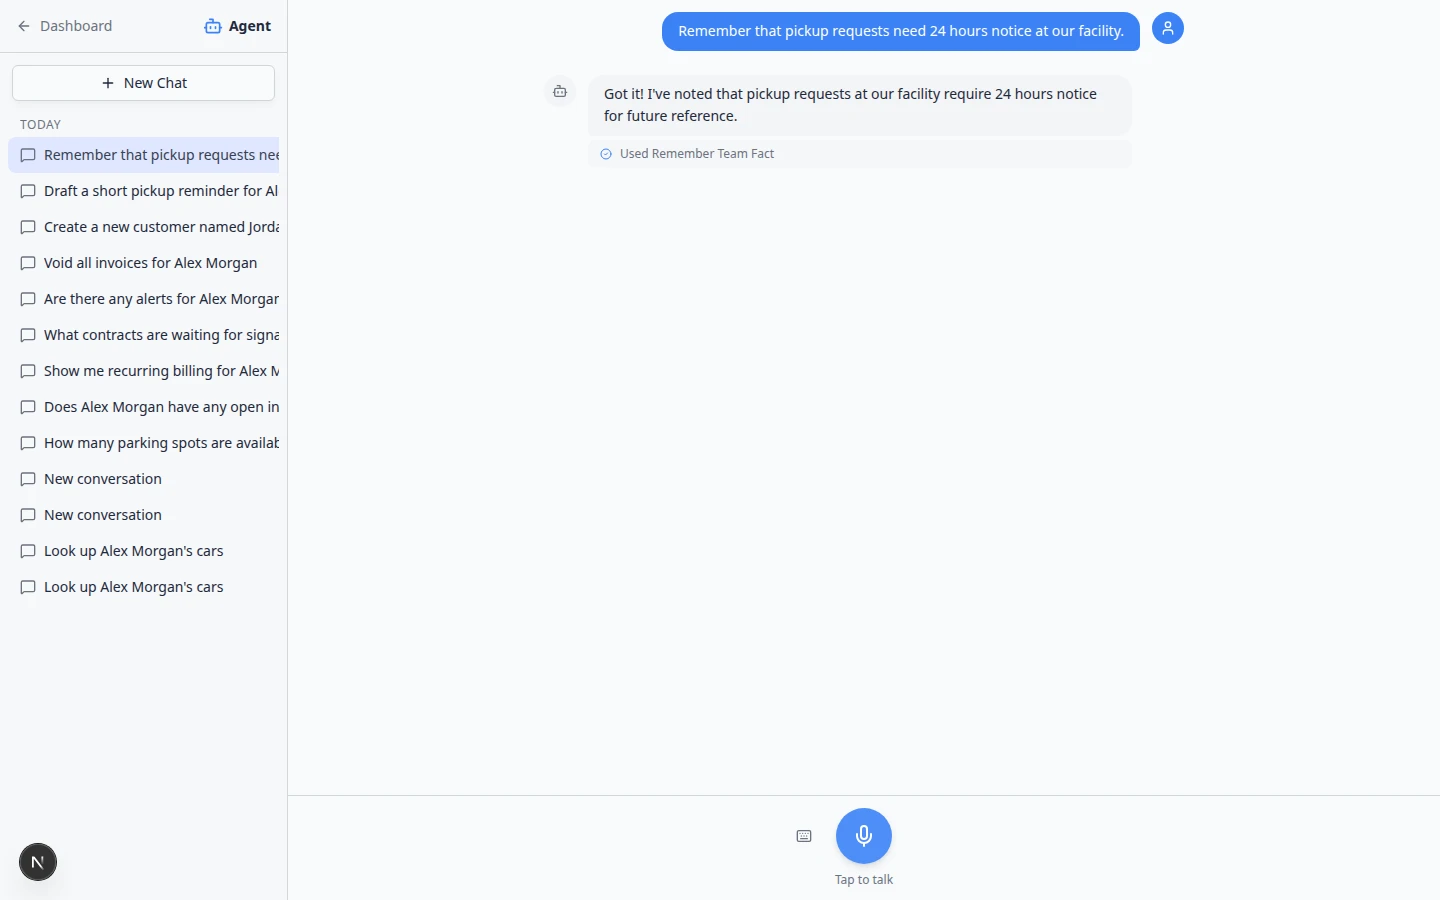Click chat icon beside 'Create a new customer'

pyautogui.click(x=28, y=227)
